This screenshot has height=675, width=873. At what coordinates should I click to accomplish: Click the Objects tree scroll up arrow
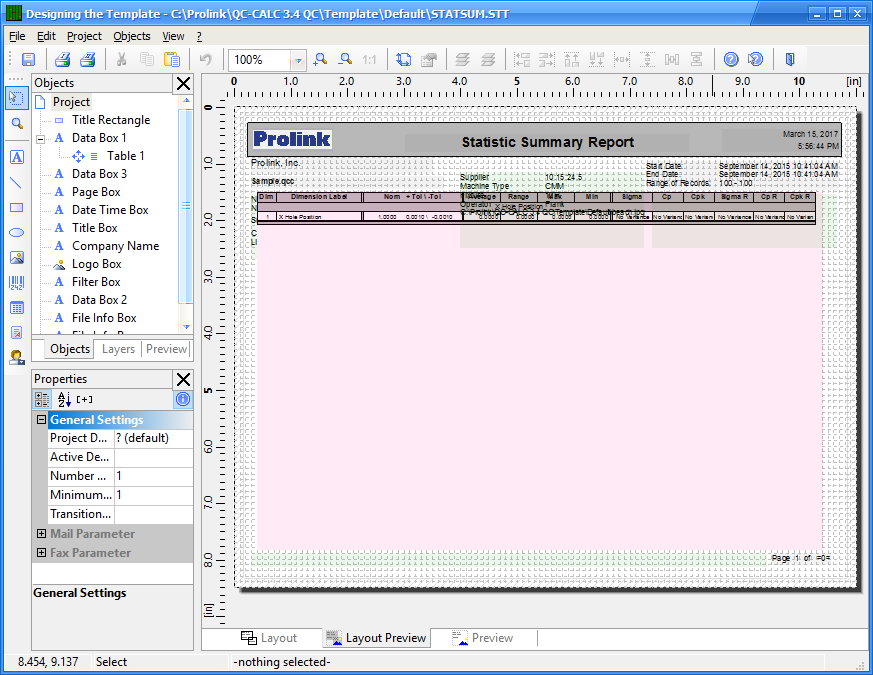(187, 100)
